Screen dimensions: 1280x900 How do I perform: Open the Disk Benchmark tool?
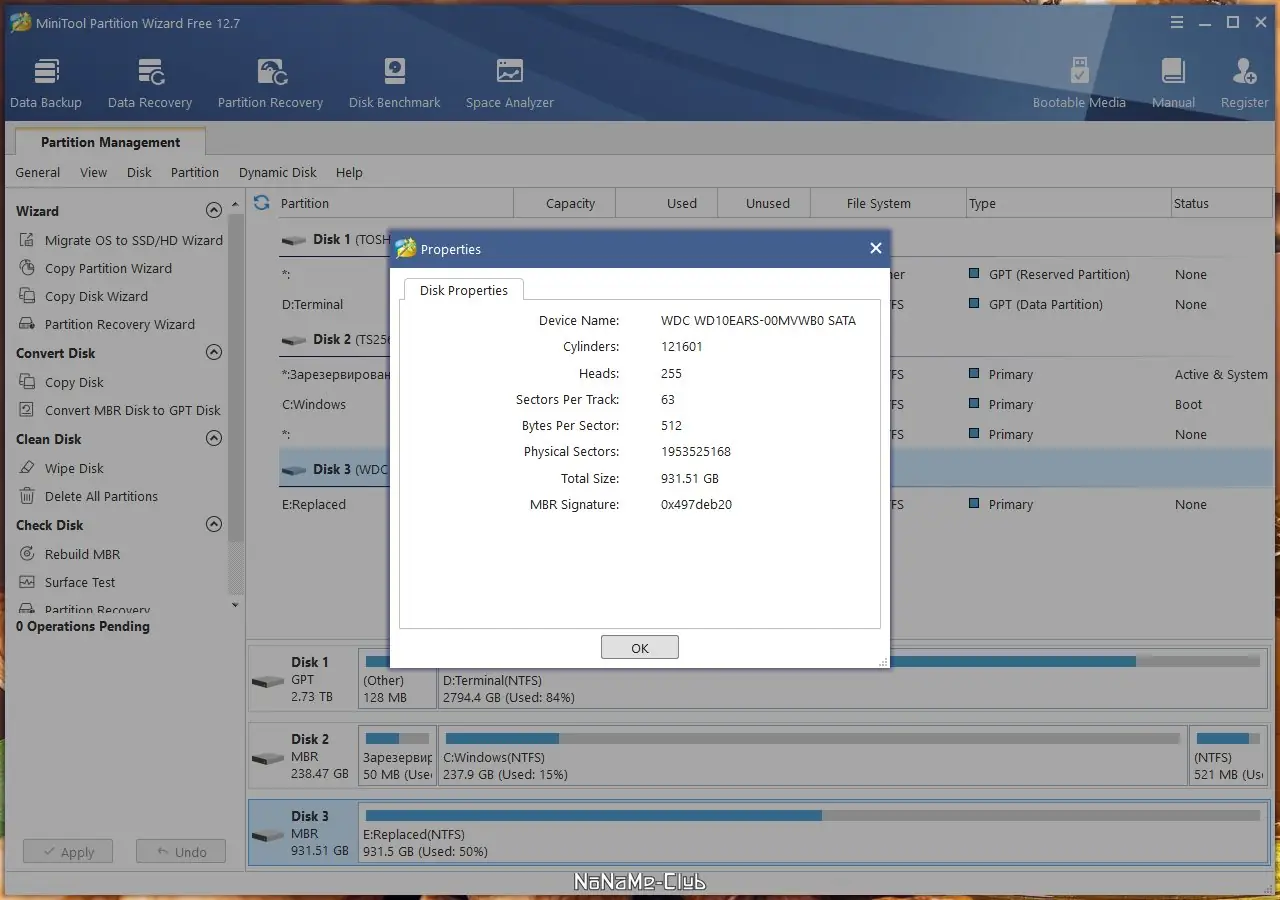click(395, 84)
